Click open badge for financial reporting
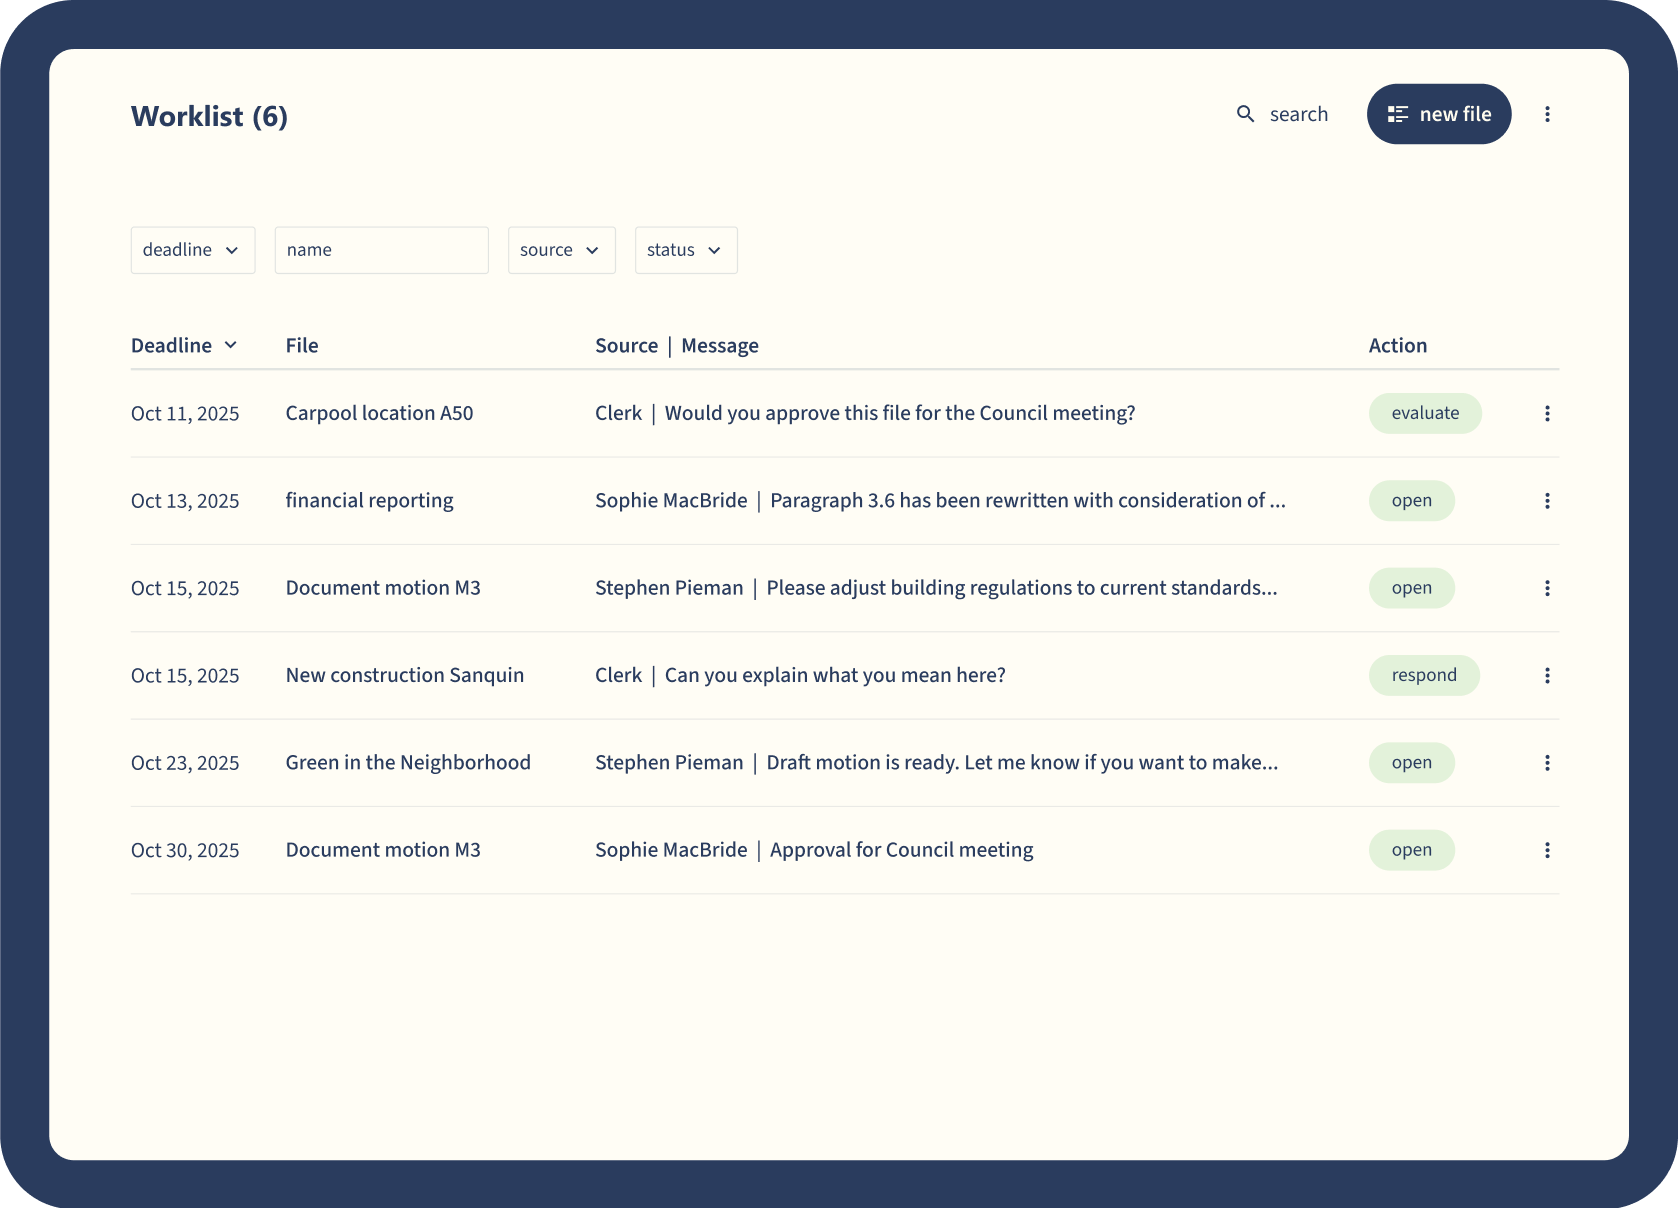This screenshot has height=1208, width=1678. pyautogui.click(x=1412, y=501)
